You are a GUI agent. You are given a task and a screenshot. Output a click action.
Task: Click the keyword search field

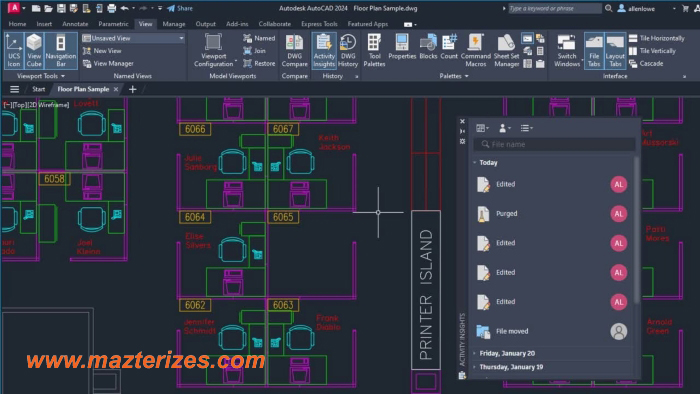555,8
